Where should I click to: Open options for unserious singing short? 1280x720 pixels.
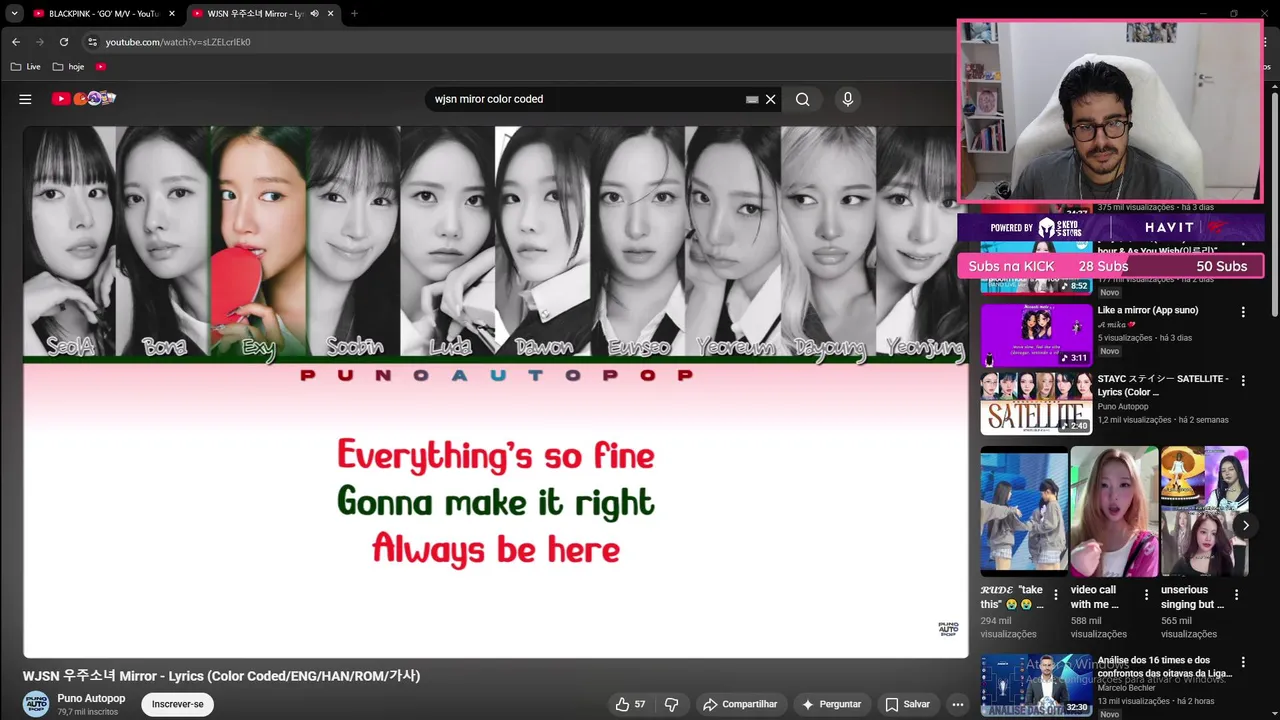point(1236,595)
